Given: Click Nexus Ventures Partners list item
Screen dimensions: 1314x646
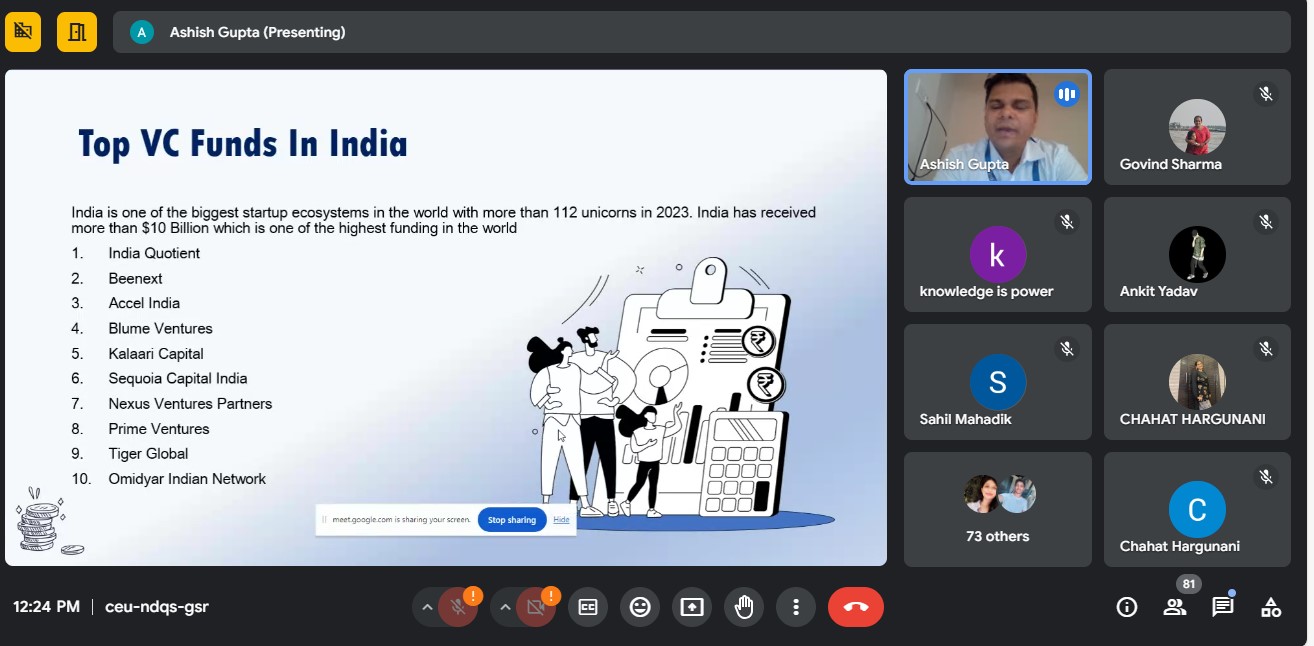Looking at the screenshot, I should click(190, 403).
